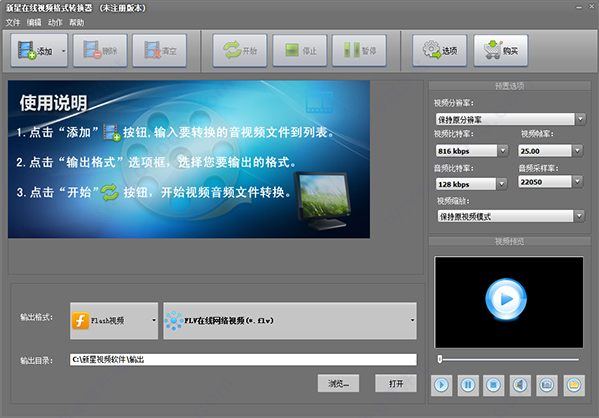
Task: Click the video preview seek slider handle
Action: (440, 359)
